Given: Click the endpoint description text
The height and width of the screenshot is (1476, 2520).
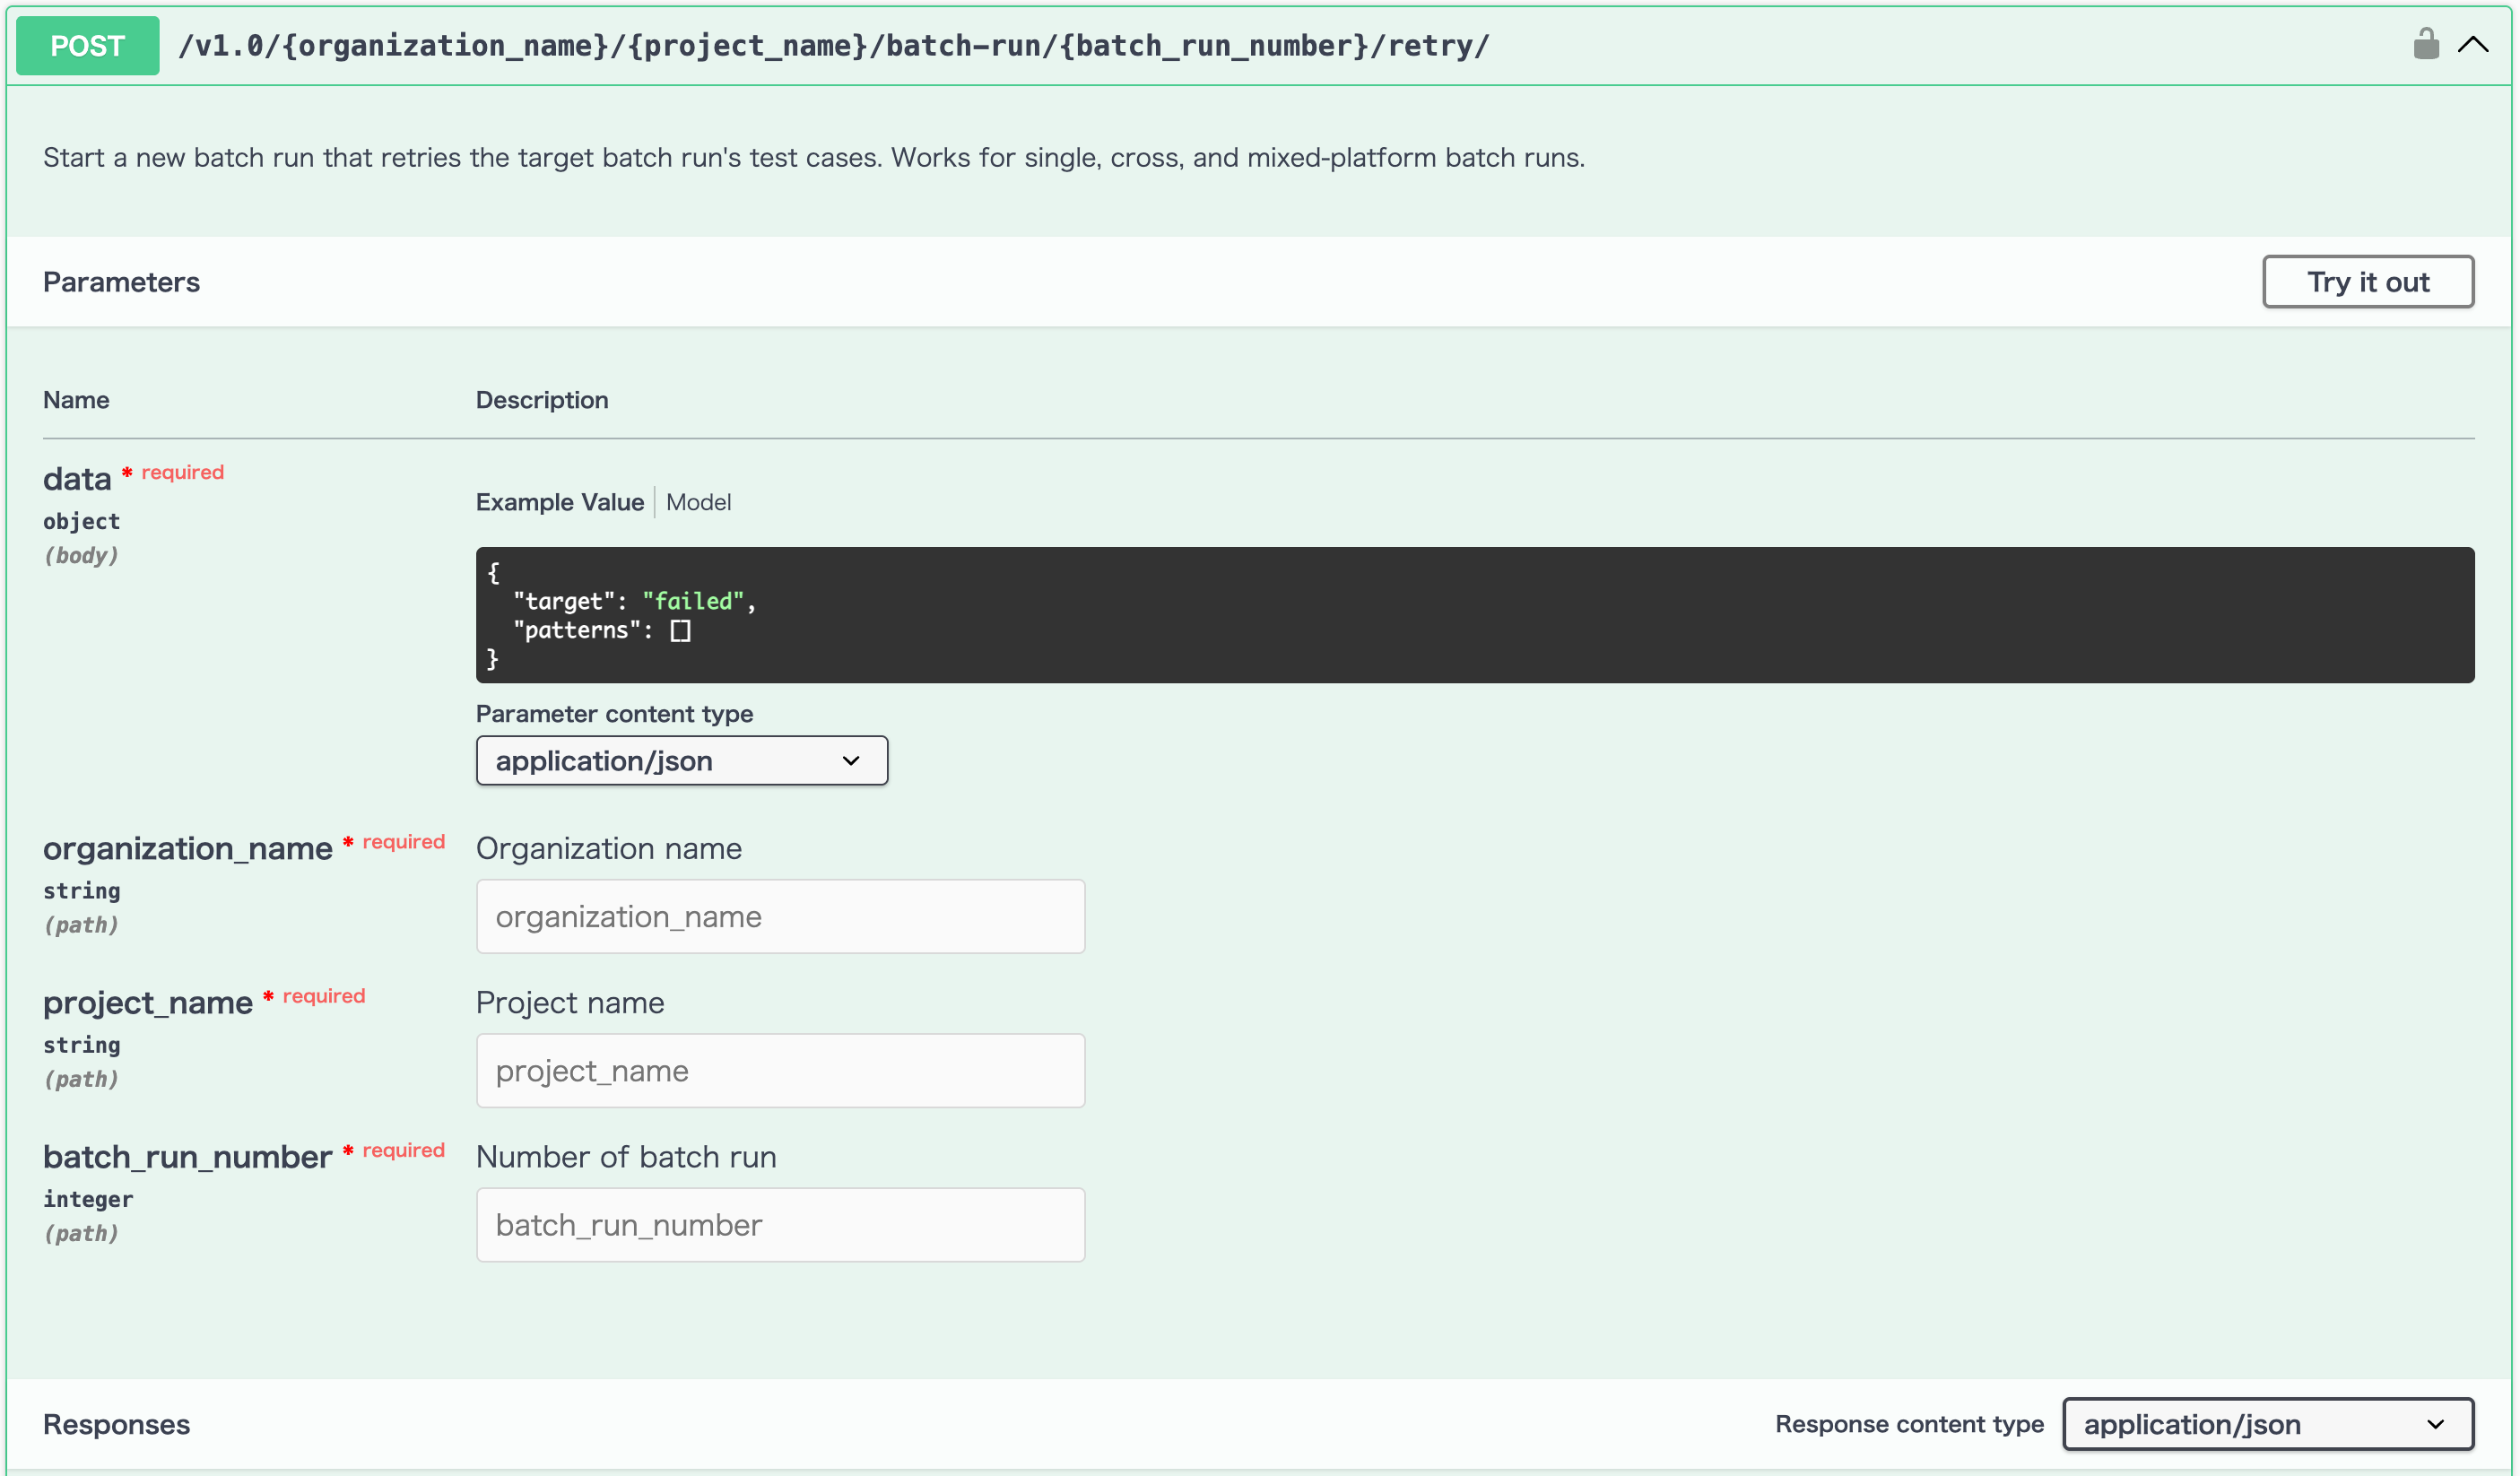Looking at the screenshot, I should [x=814, y=158].
